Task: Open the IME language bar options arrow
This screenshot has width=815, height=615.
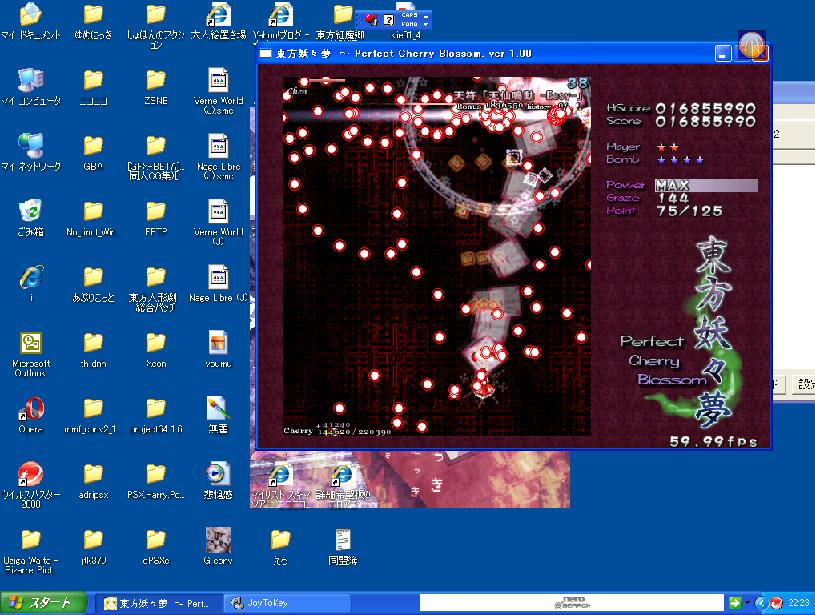Action: 426,24
